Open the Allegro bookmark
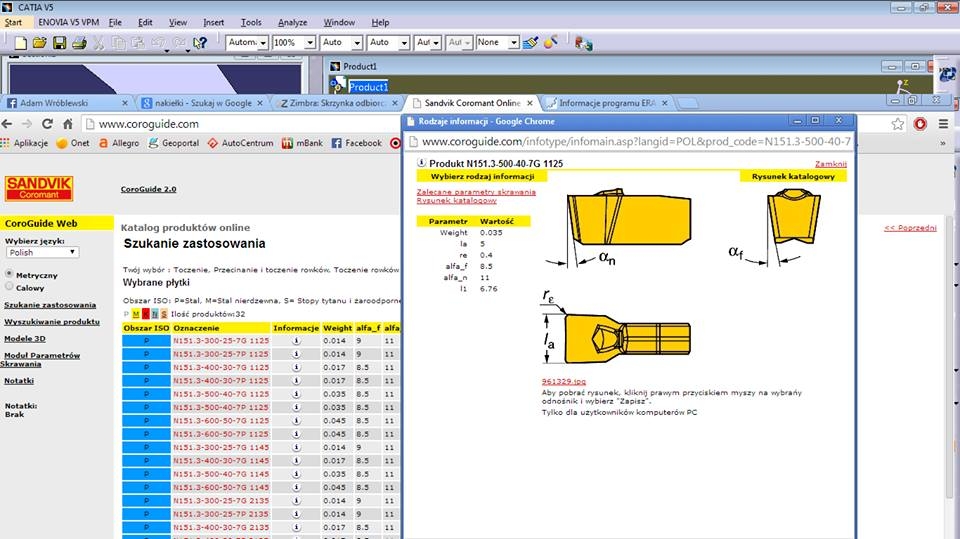The image size is (960, 539). pyautogui.click(x=119, y=143)
